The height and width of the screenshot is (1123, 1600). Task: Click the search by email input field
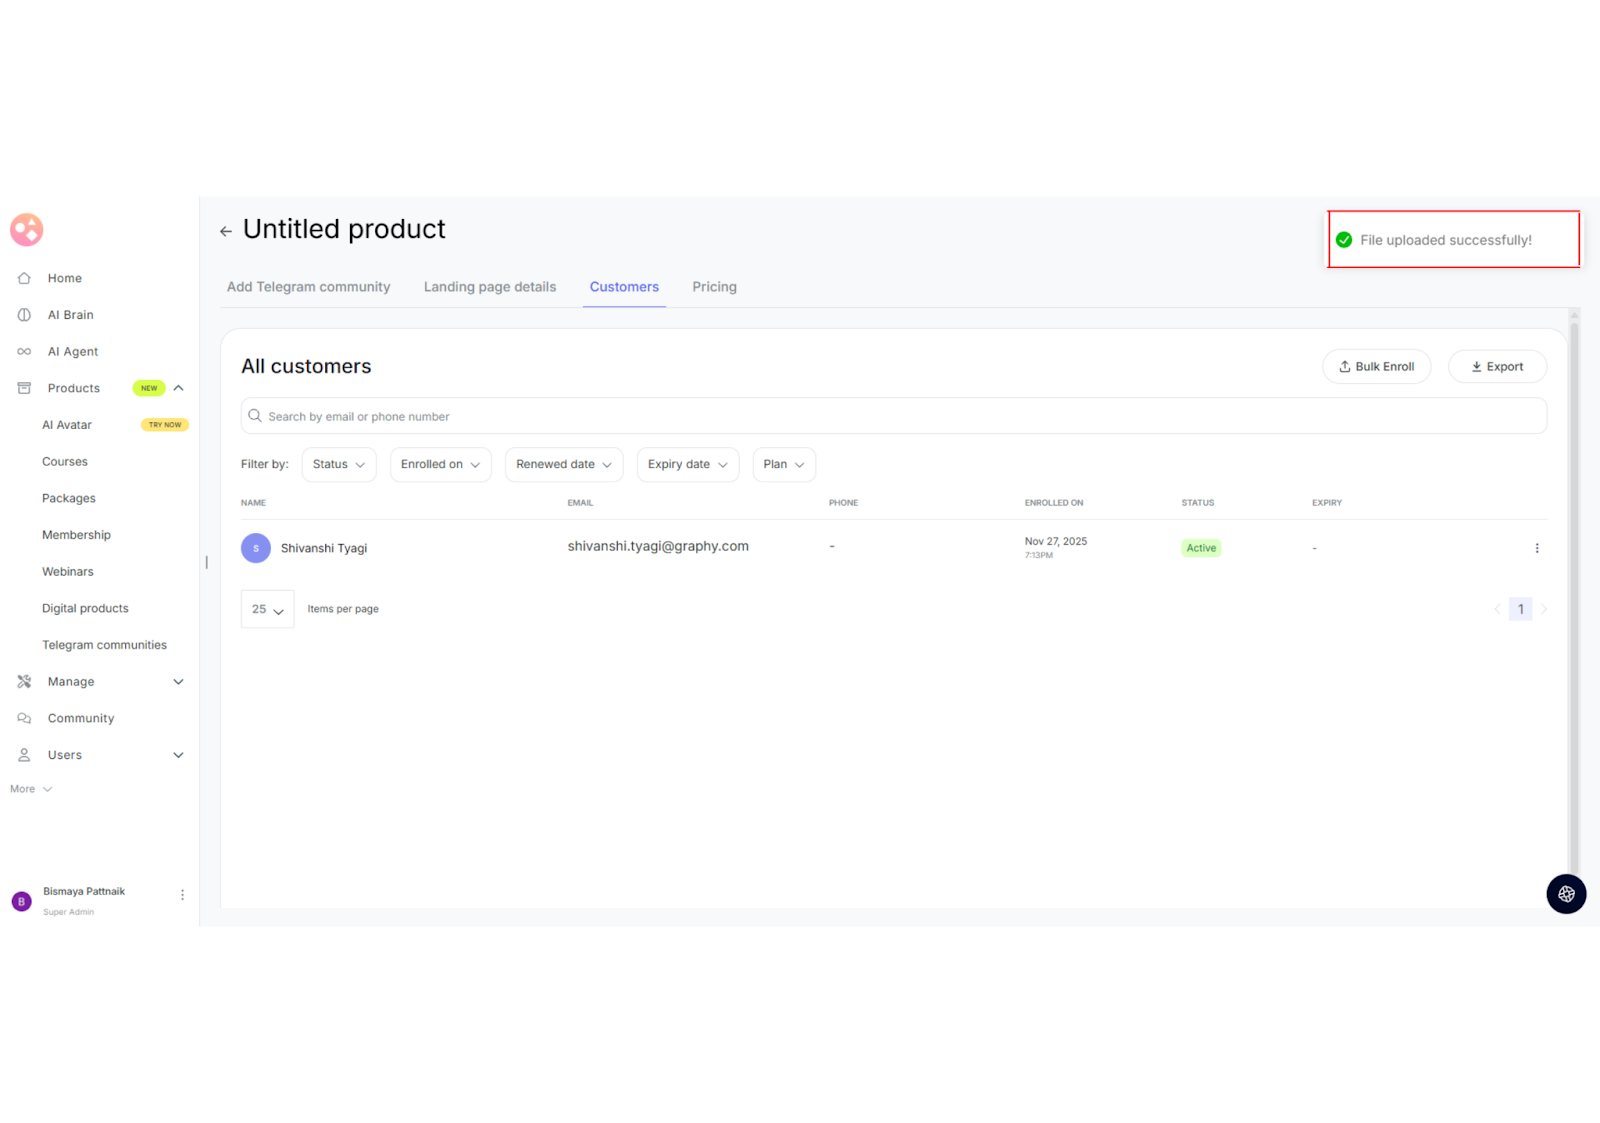click(893, 416)
